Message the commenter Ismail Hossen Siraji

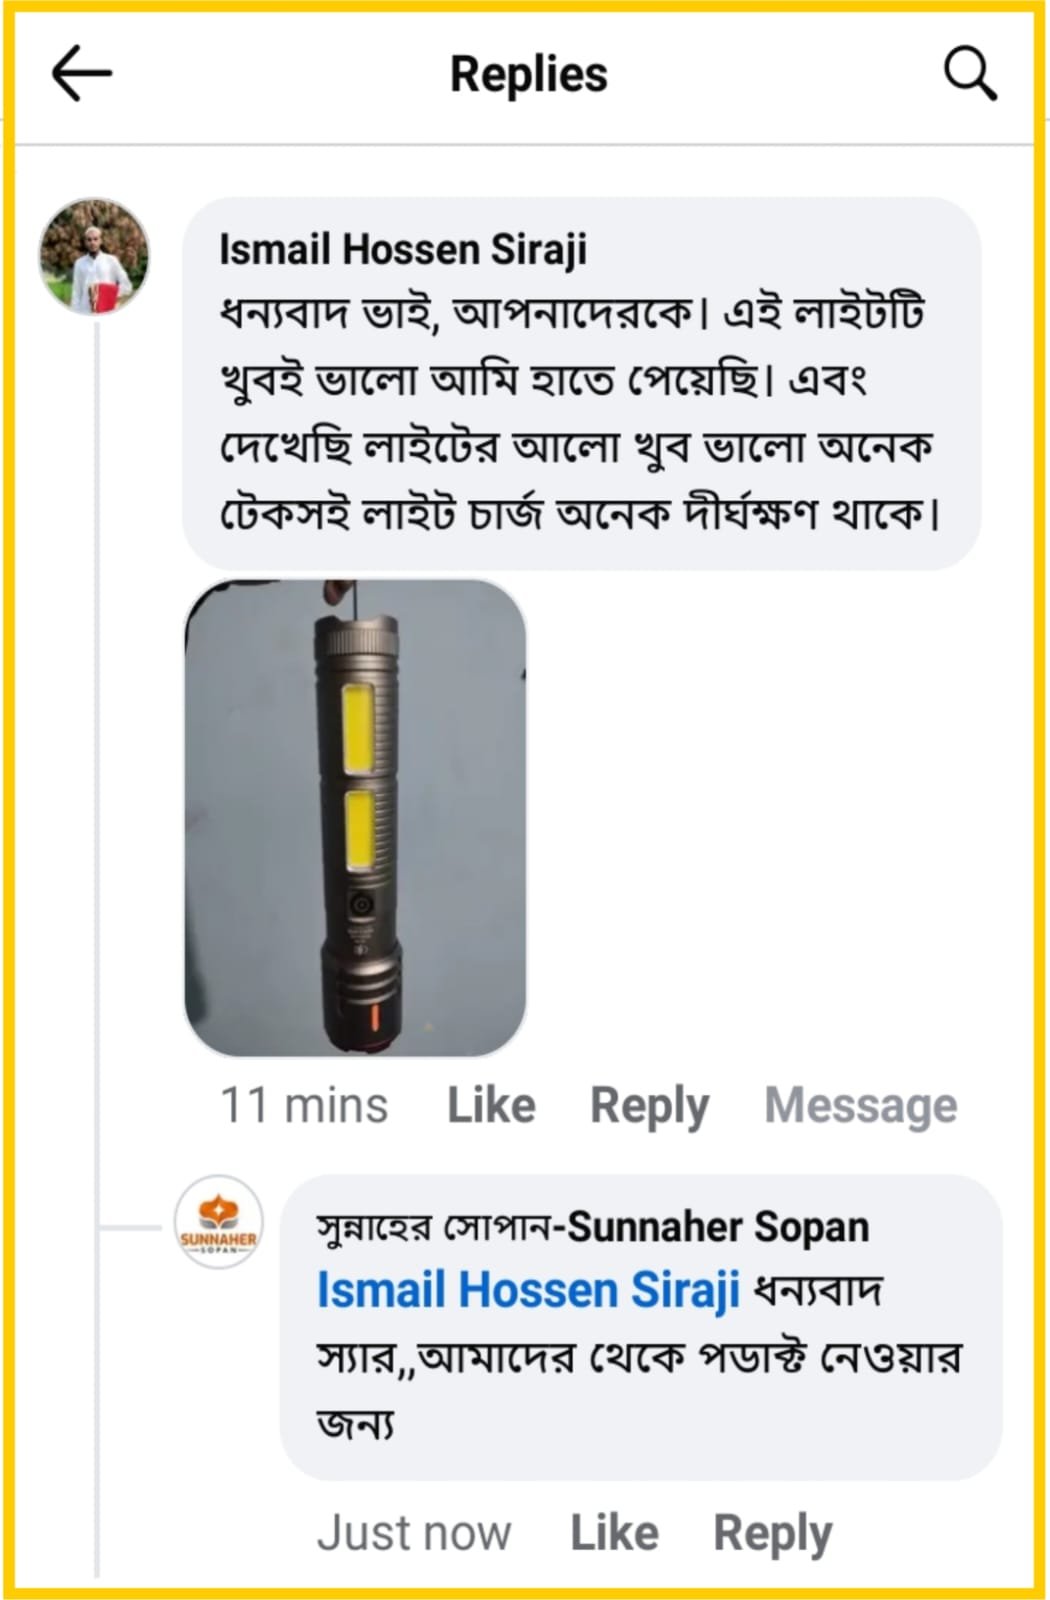point(861,1106)
